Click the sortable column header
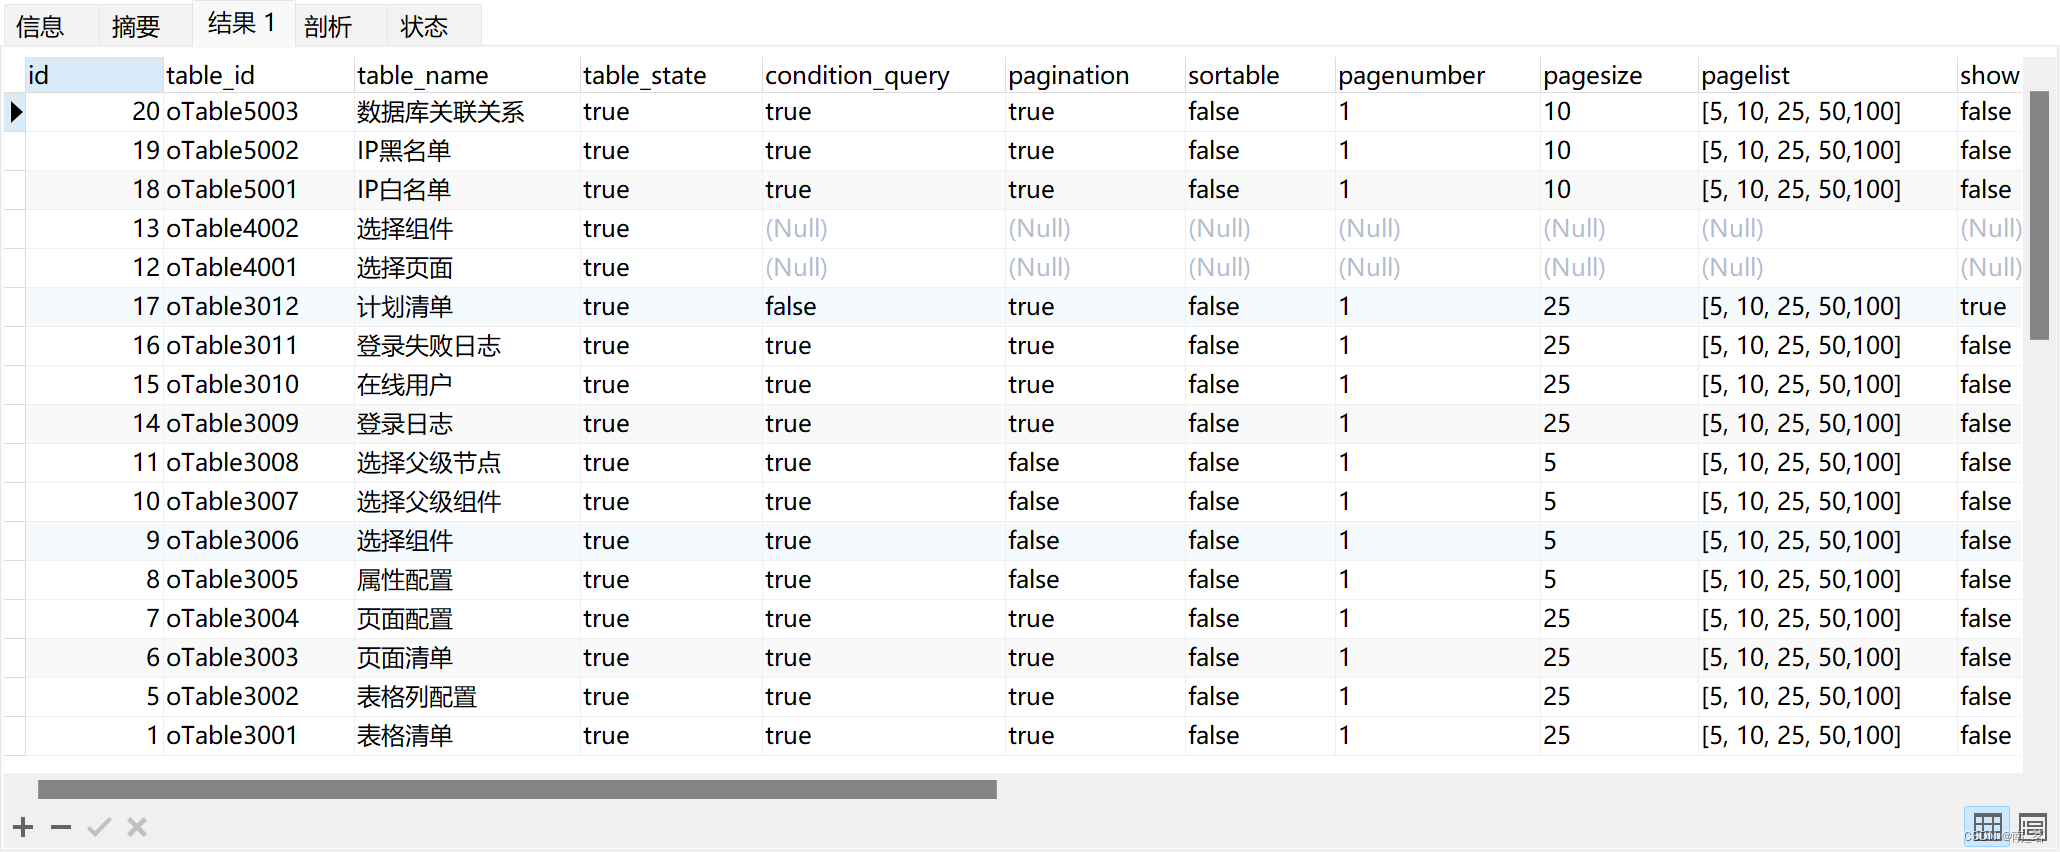The width and height of the screenshot is (2060, 852). [x=1260, y=75]
